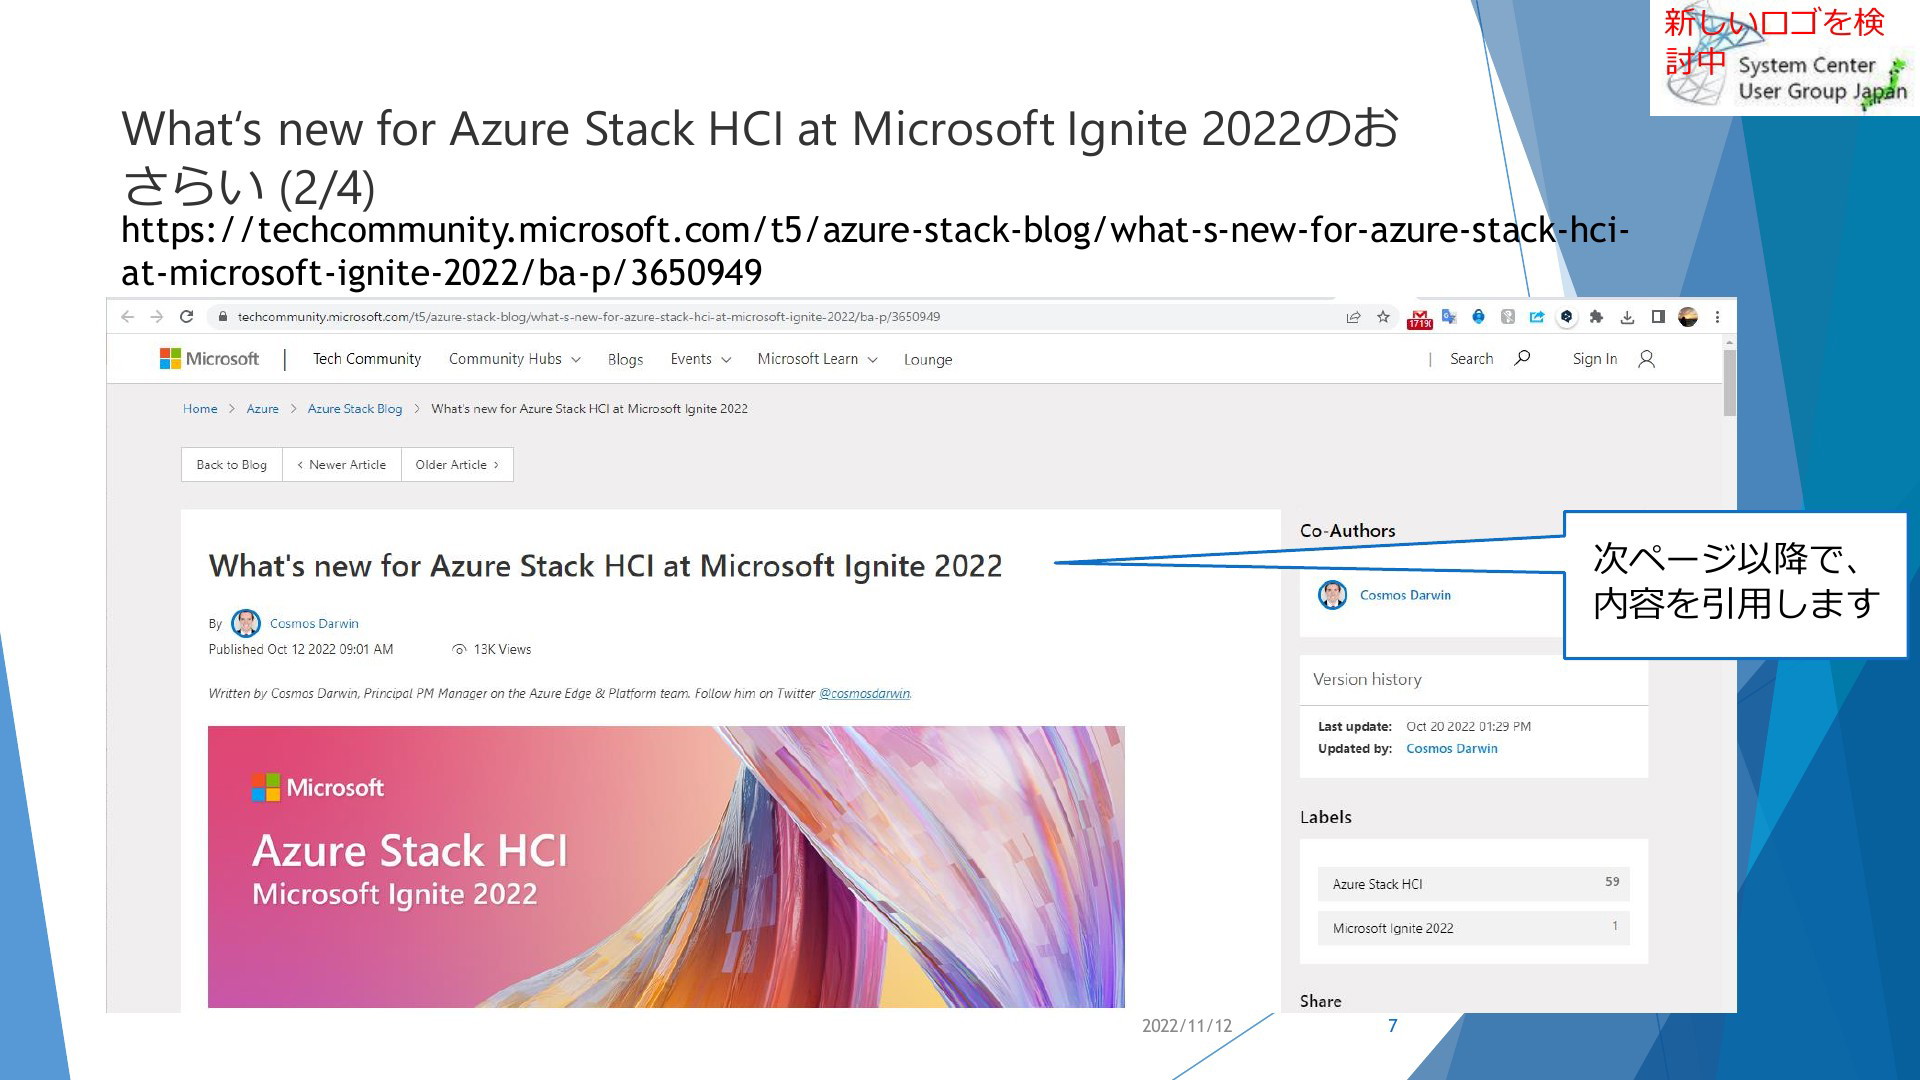Click the Azure Stack Blog breadcrumb

(354, 409)
